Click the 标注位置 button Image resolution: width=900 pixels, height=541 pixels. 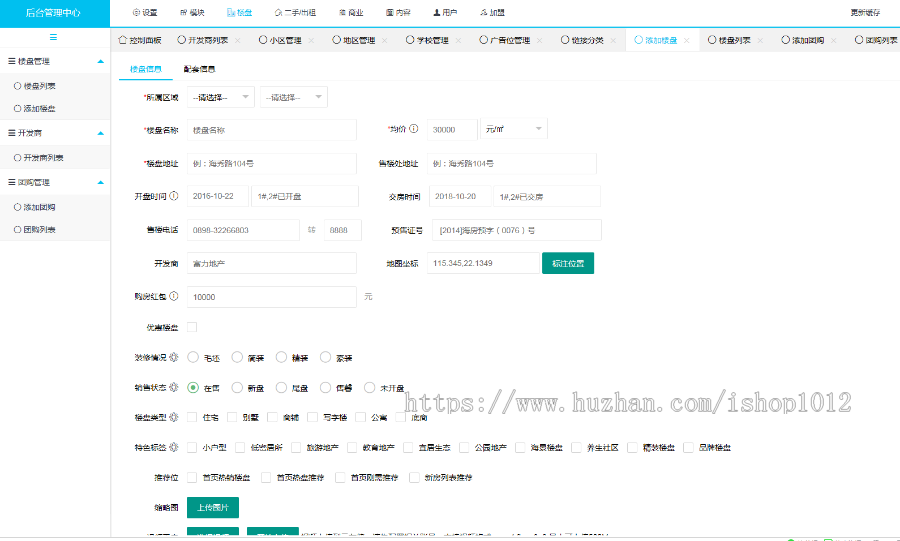[x=568, y=263]
